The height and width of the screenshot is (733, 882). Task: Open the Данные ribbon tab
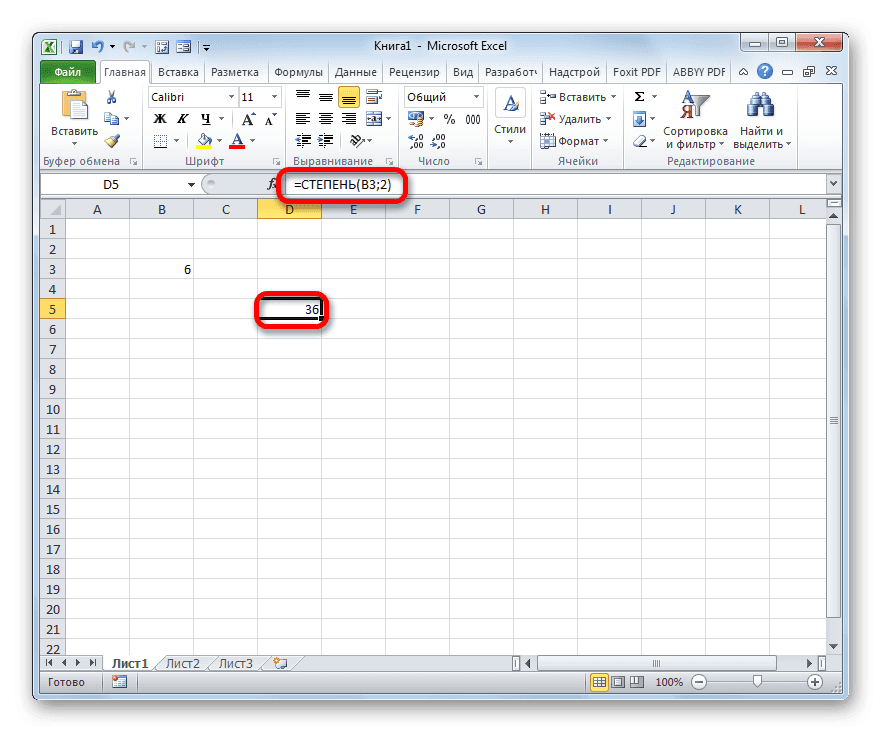coord(358,71)
